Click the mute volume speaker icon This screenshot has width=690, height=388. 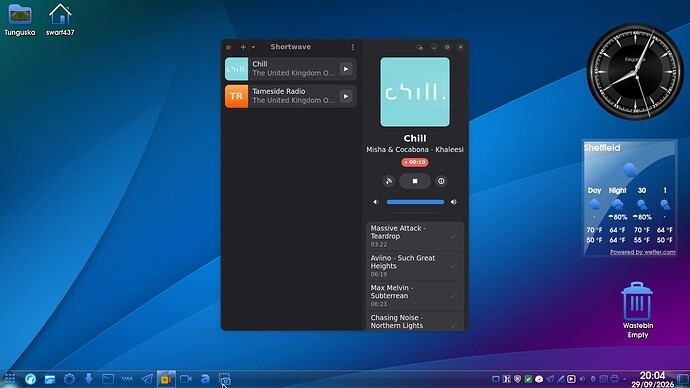376,202
